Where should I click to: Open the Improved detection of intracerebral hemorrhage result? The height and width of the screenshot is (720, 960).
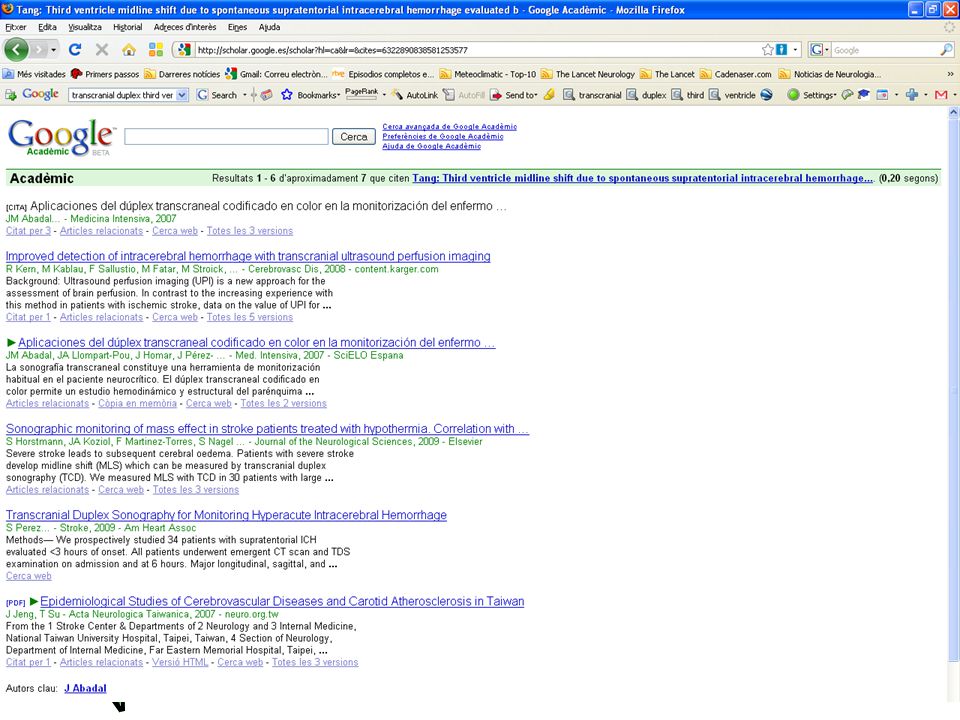coord(248,256)
